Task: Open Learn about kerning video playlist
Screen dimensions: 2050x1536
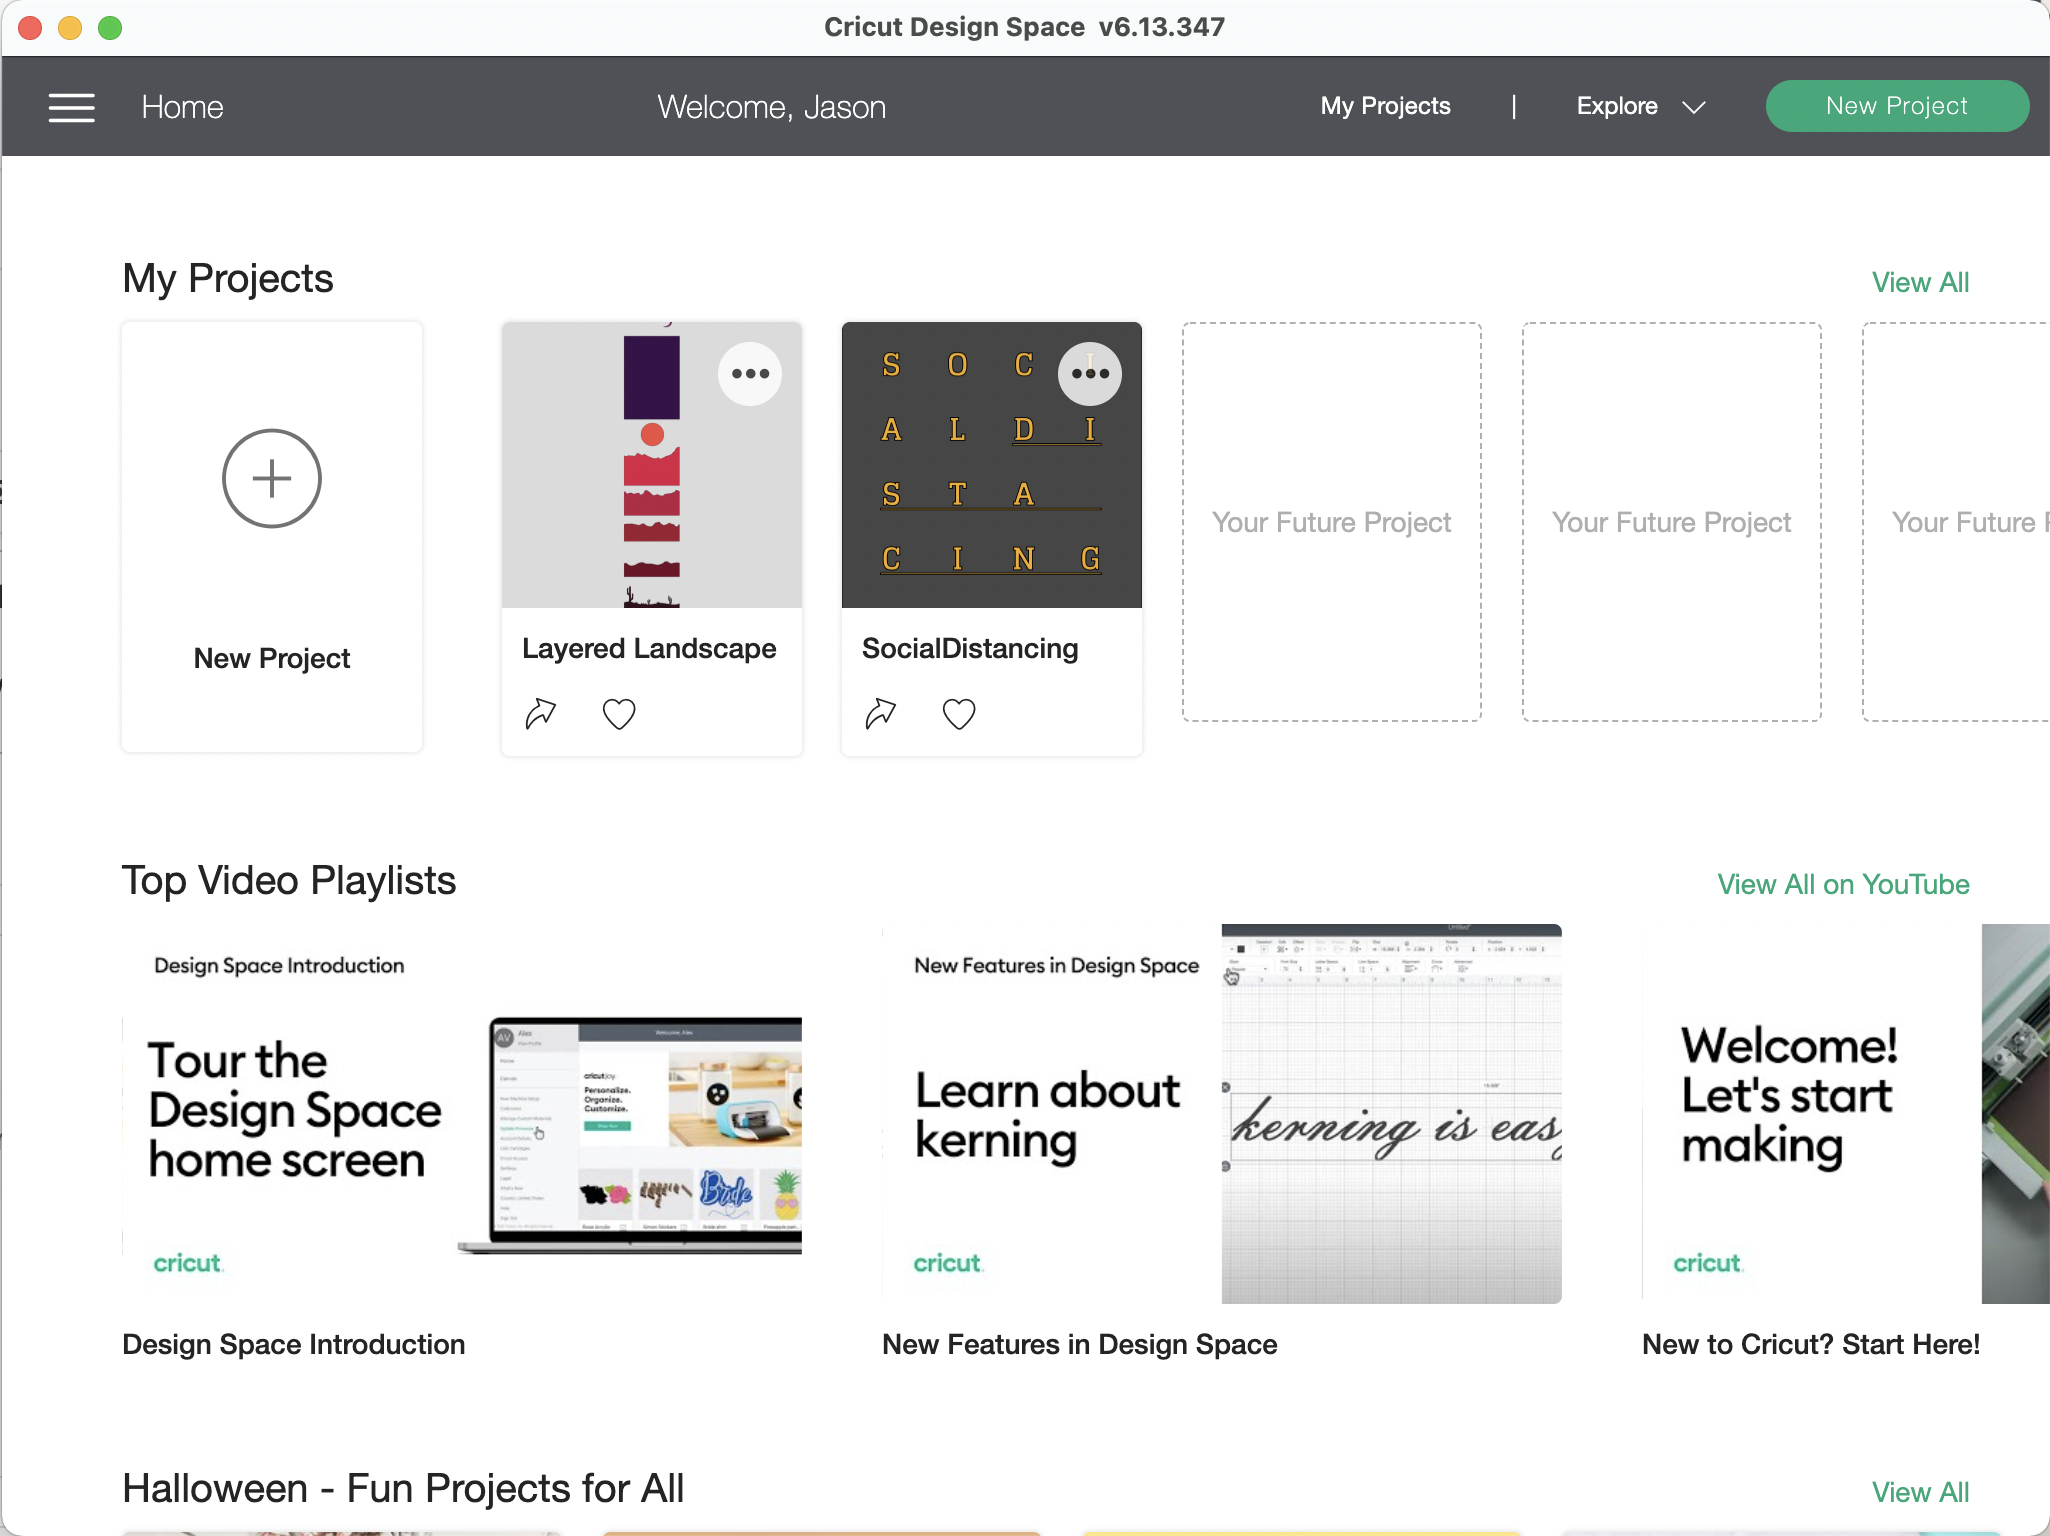Action: (x=1221, y=1113)
